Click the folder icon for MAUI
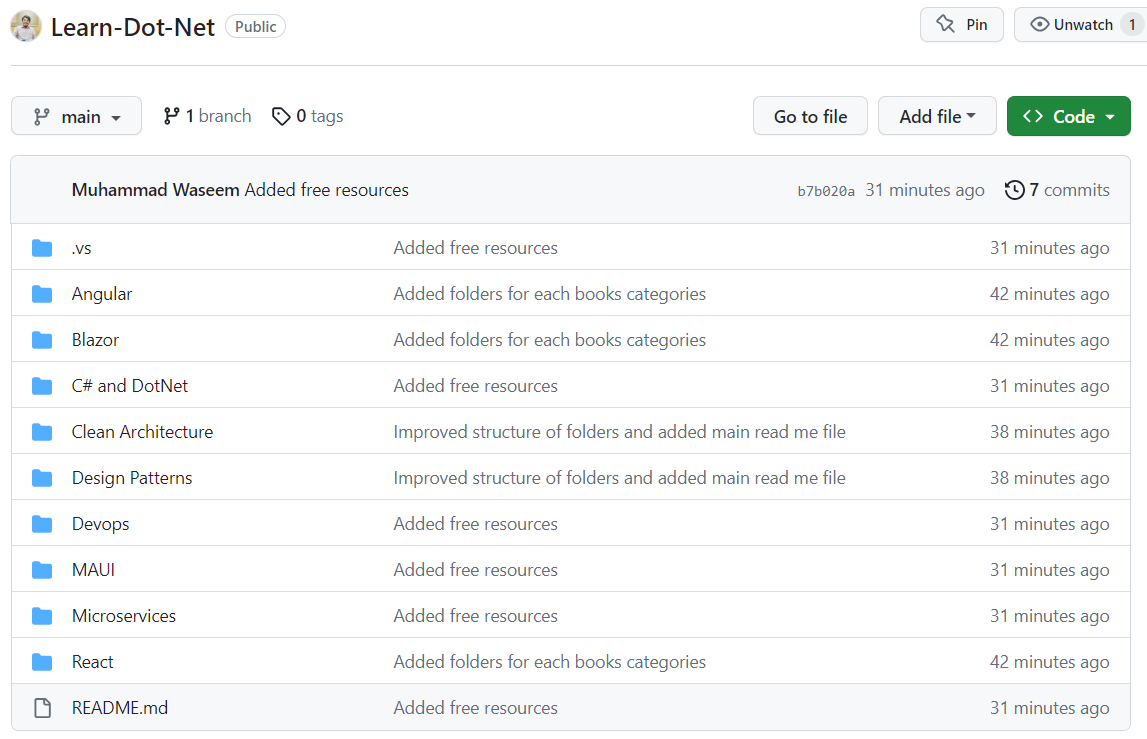Image resolution: width=1147 pixels, height=739 pixels. click(x=42, y=570)
